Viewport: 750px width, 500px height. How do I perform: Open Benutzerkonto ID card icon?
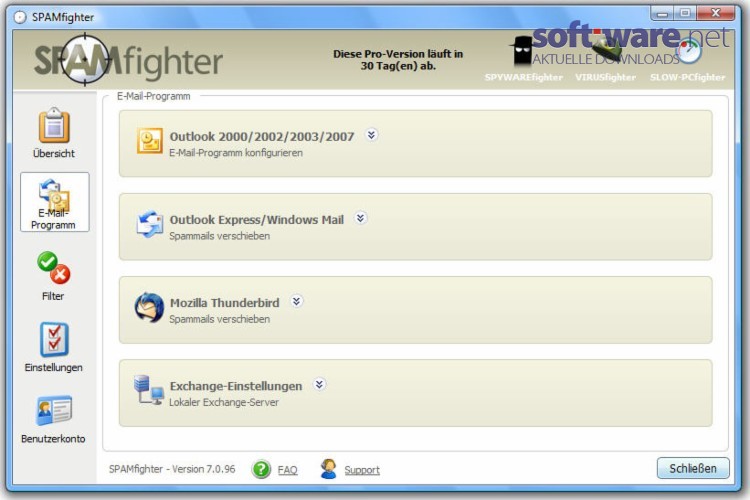coord(54,410)
